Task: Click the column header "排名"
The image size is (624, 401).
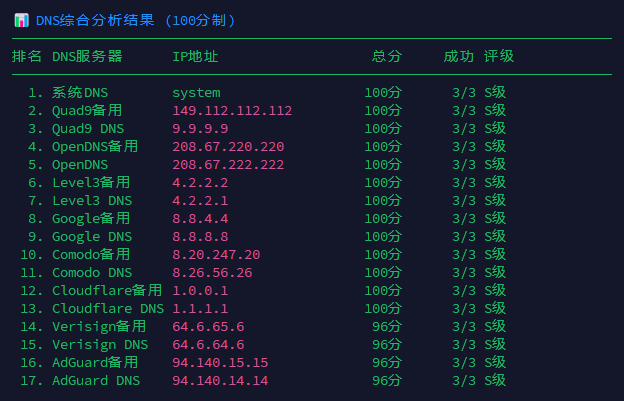Action: pyautogui.click(x=27, y=56)
